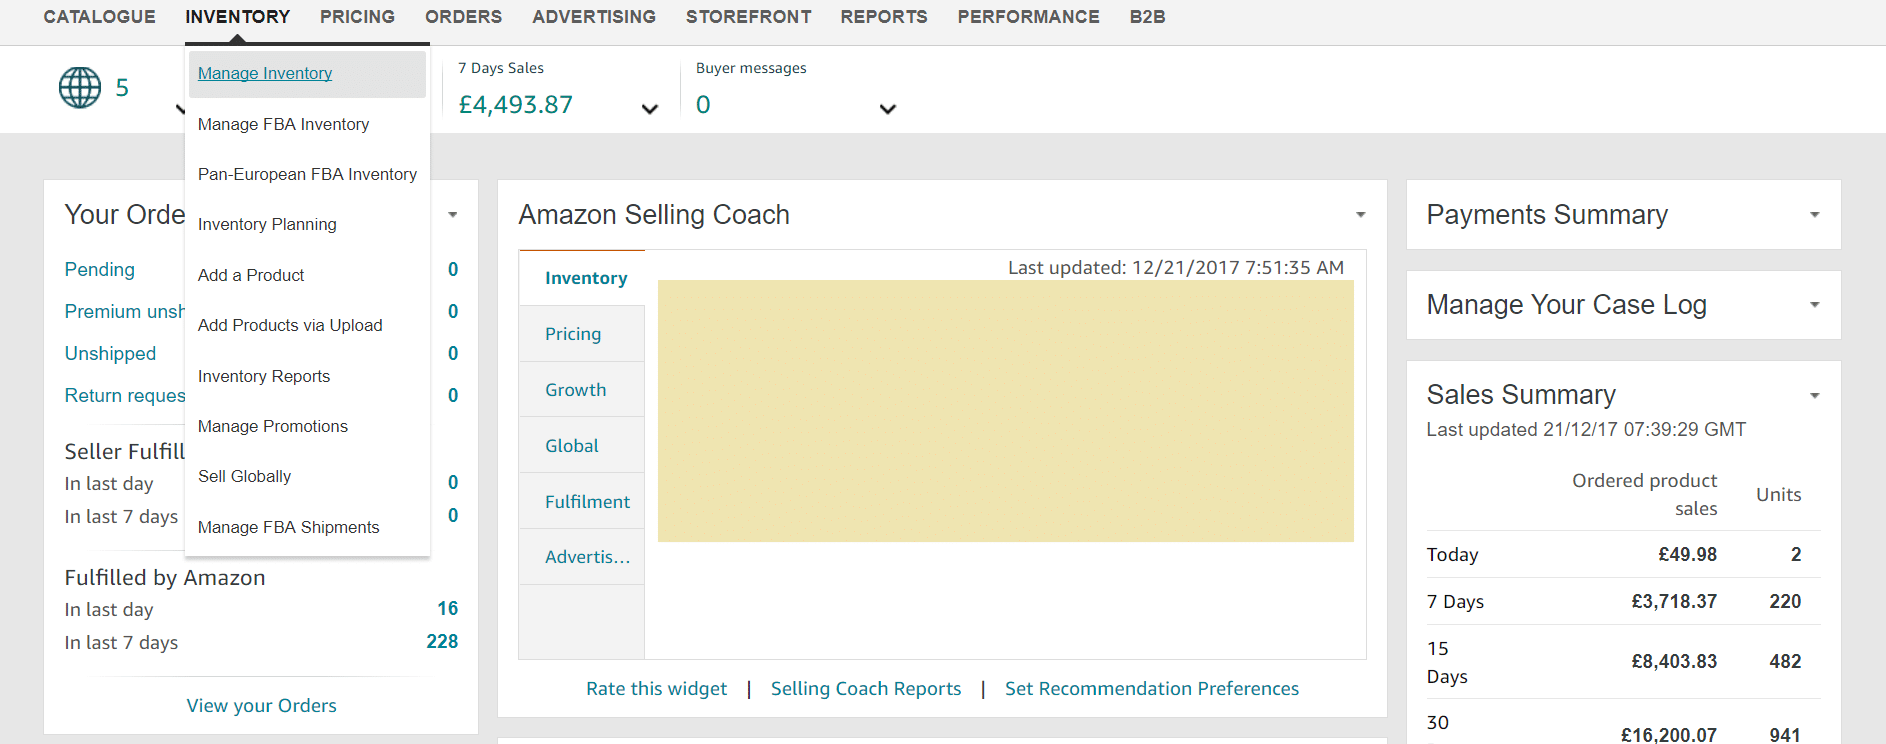Open the PRICING menu
The image size is (1886, 744).
[358, 17]
